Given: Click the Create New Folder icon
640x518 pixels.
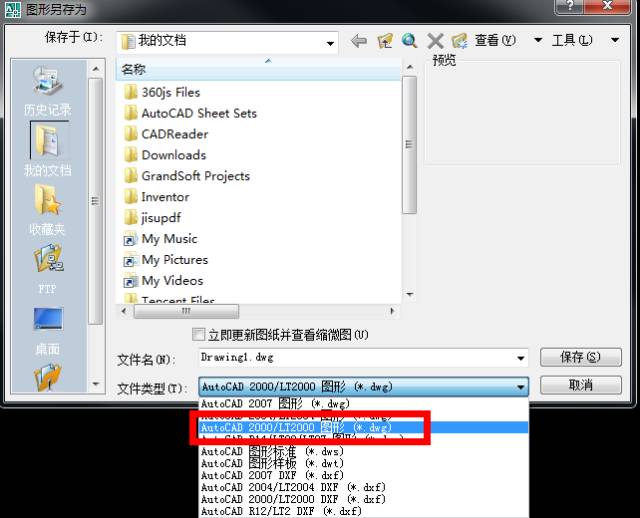Looking at the screenshot, I should [x=460, y=41].
